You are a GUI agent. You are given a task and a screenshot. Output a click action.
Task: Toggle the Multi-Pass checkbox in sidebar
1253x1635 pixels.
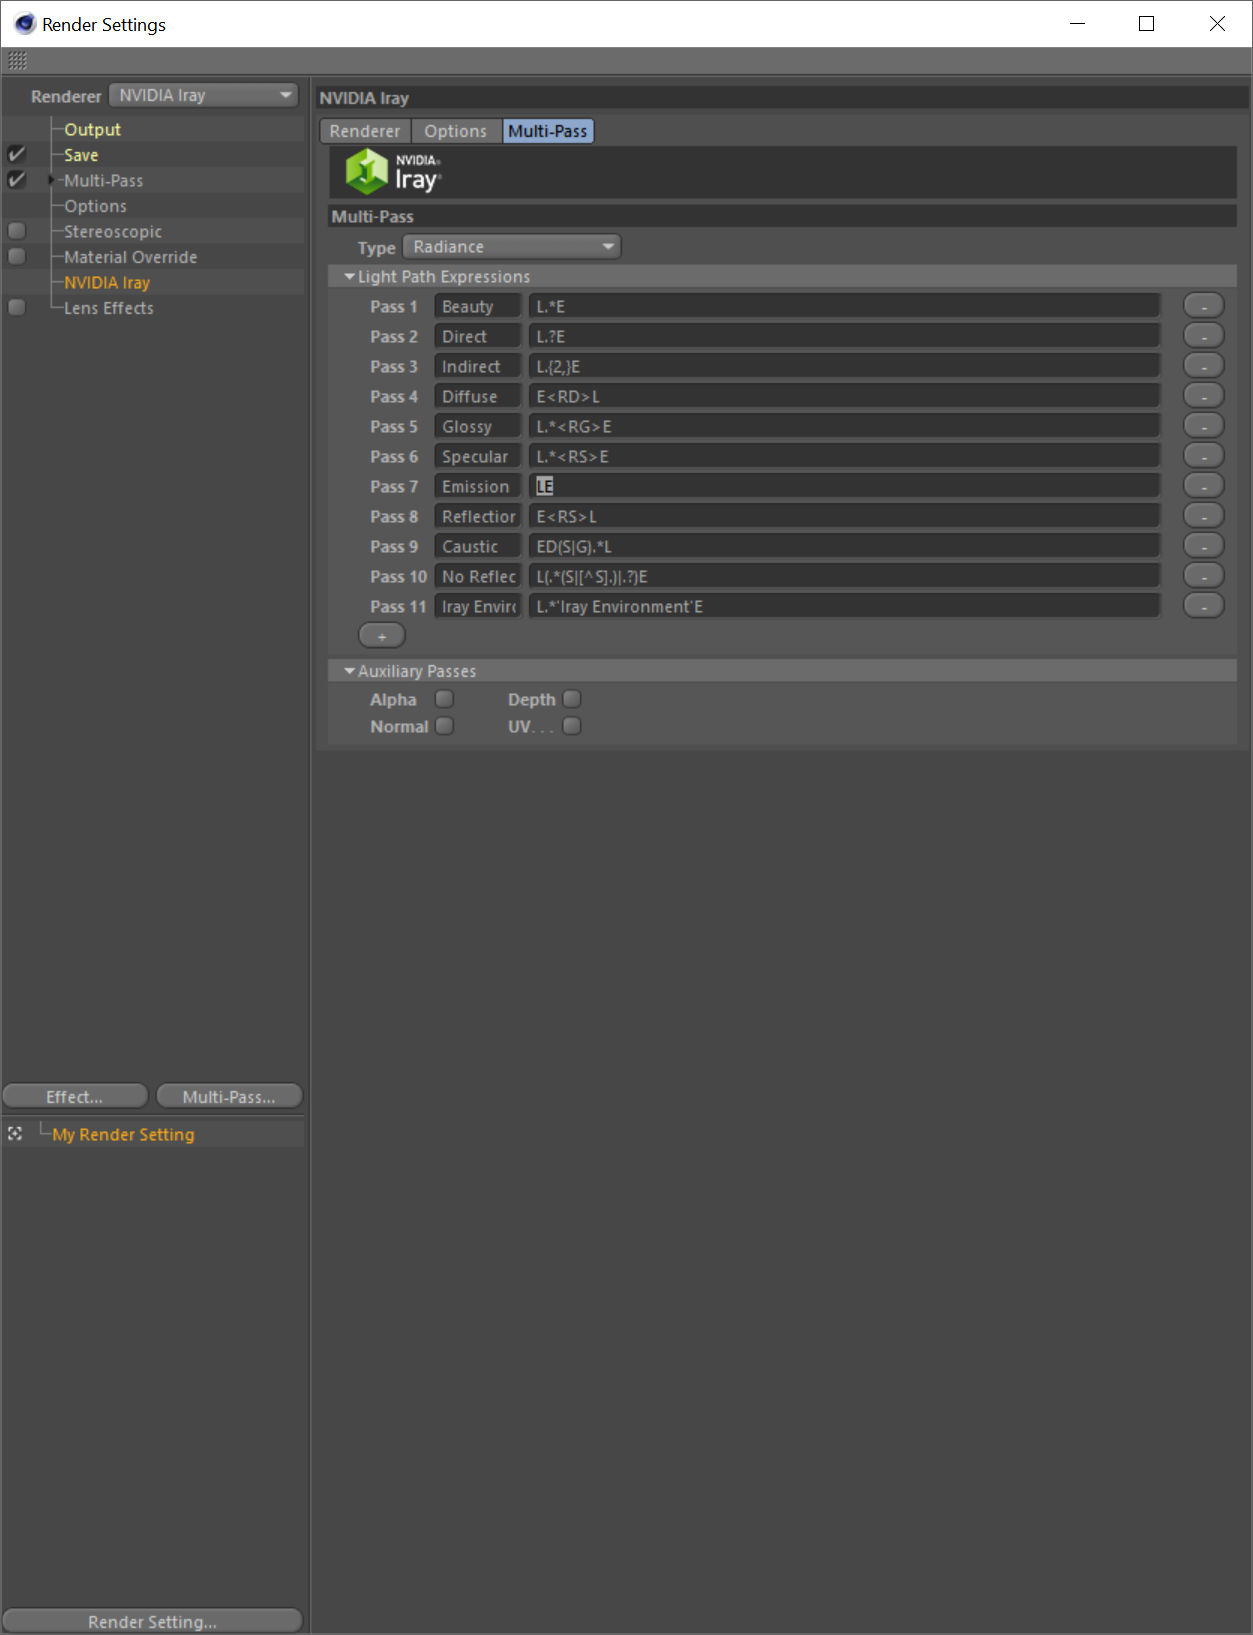(17, 180)
